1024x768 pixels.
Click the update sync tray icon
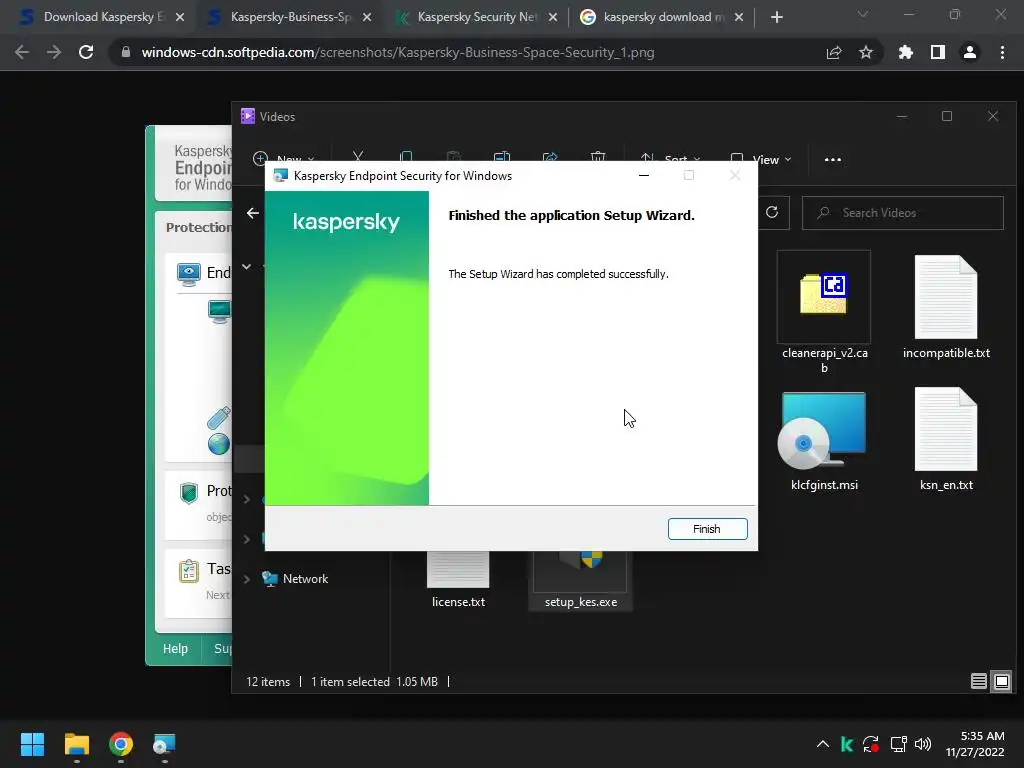(x=871, y=744)
